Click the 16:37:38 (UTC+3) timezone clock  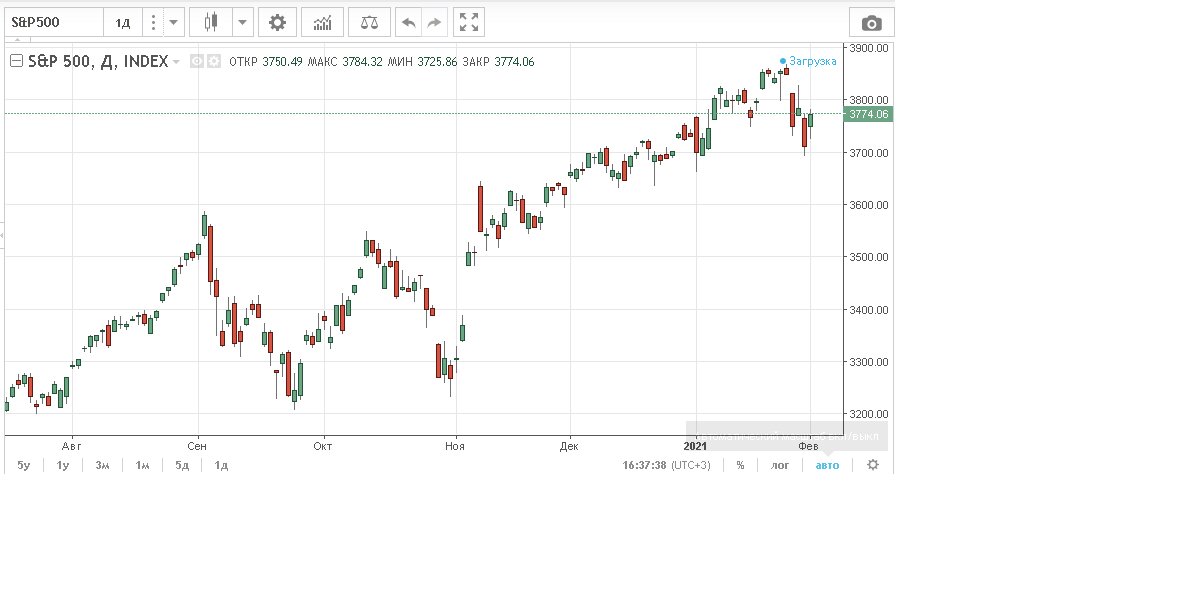666,465
